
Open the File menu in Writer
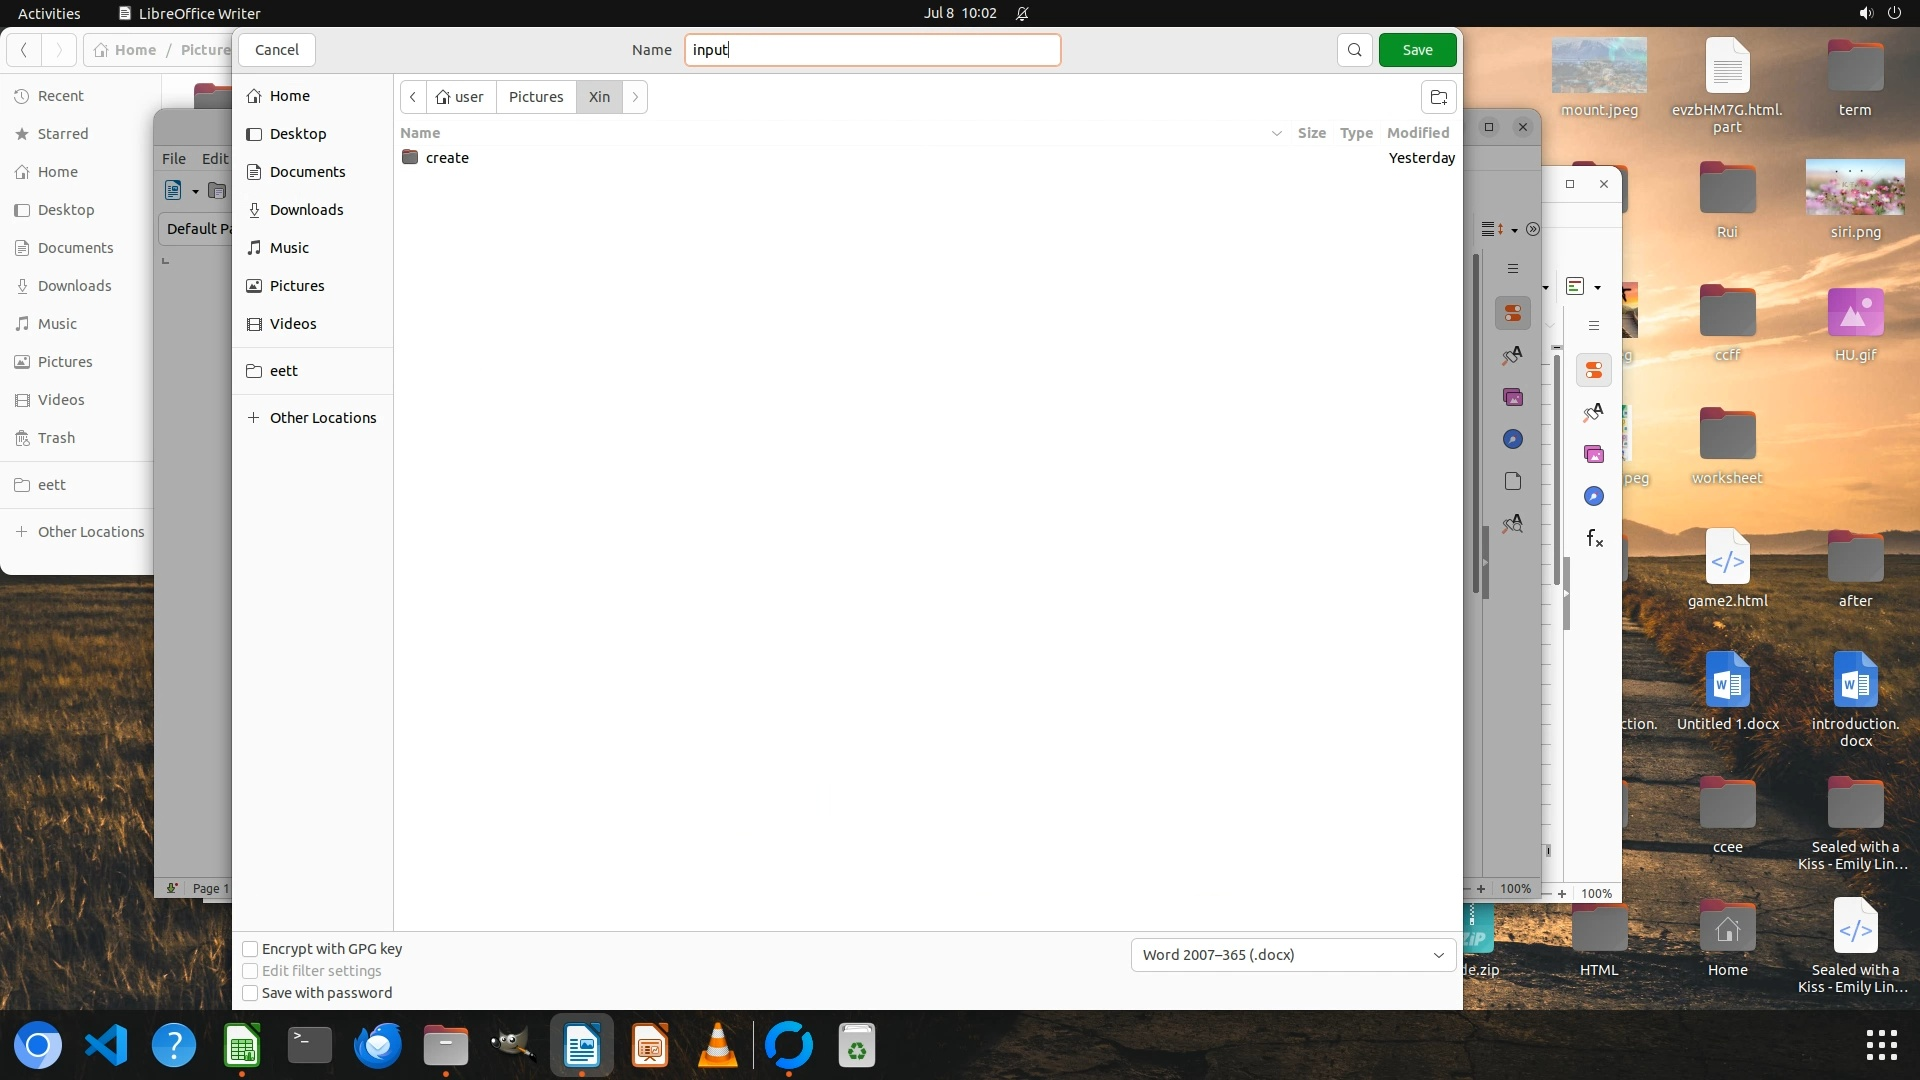click(x=174, y=158)
